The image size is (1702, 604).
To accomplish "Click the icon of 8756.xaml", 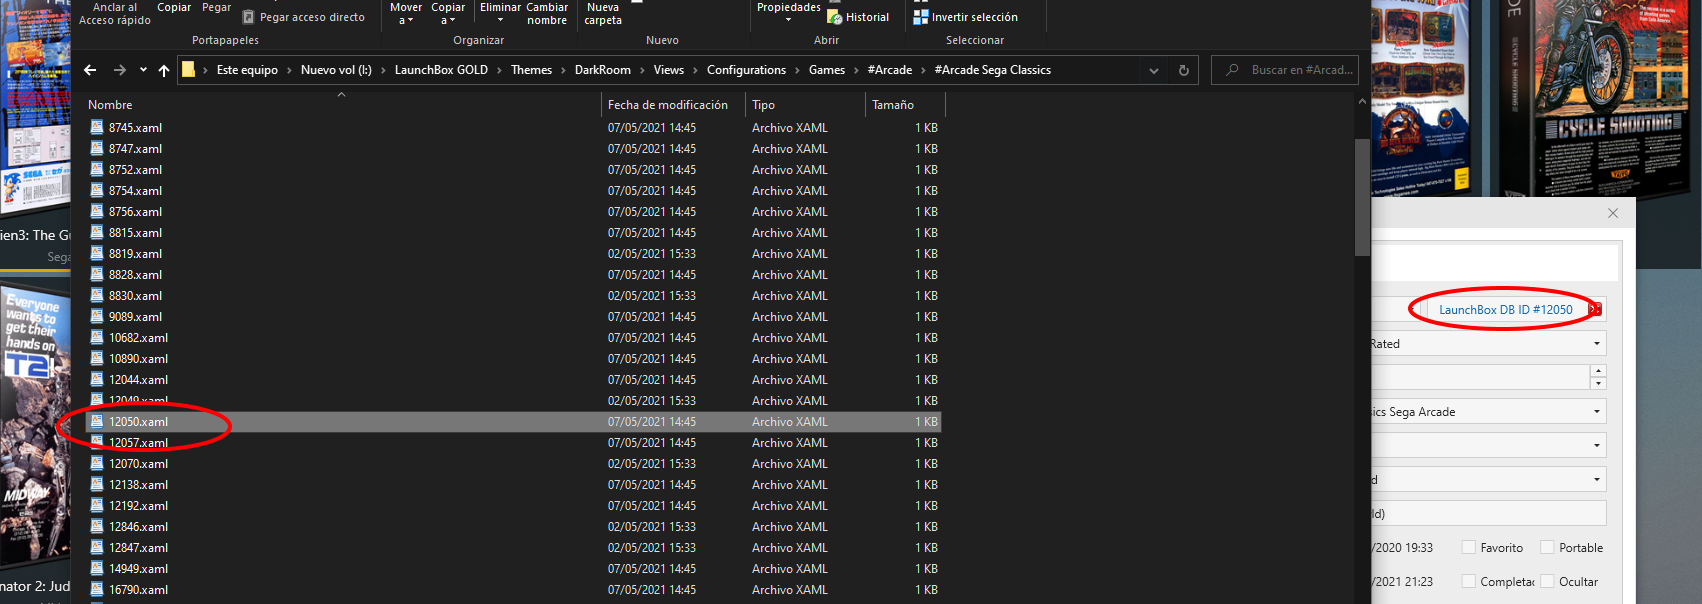I will (x=97, y=211).
